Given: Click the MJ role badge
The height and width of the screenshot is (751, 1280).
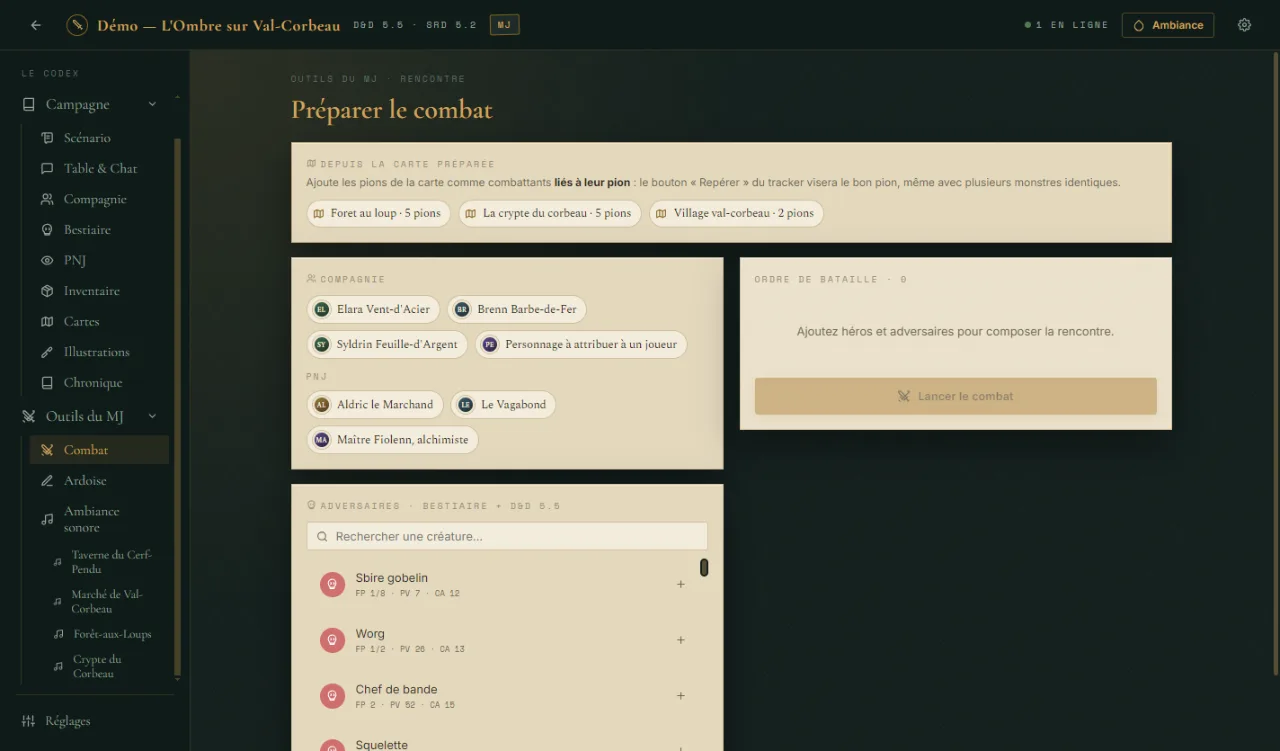Looking at the screenshot, I should 504,25.
